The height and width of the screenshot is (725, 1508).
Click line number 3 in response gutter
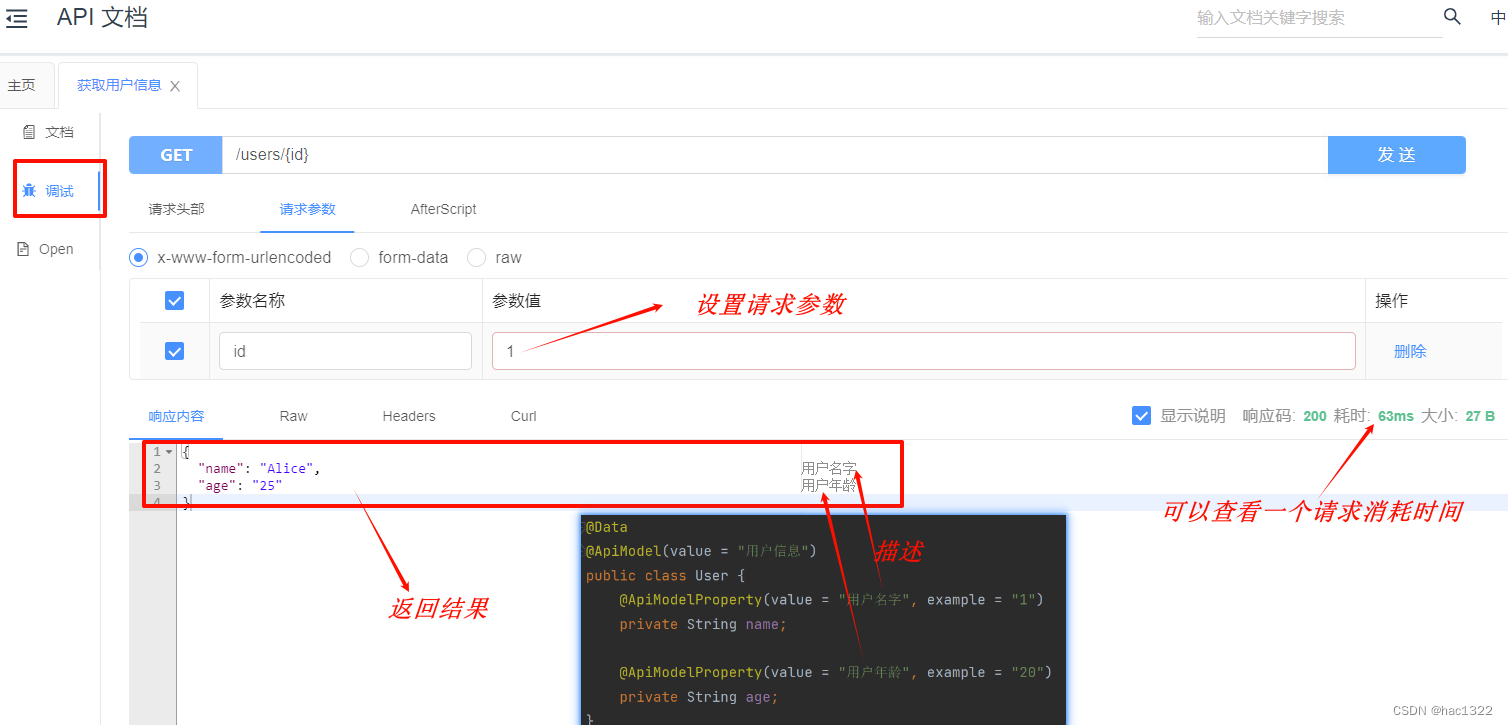click(x=157, y=485)
